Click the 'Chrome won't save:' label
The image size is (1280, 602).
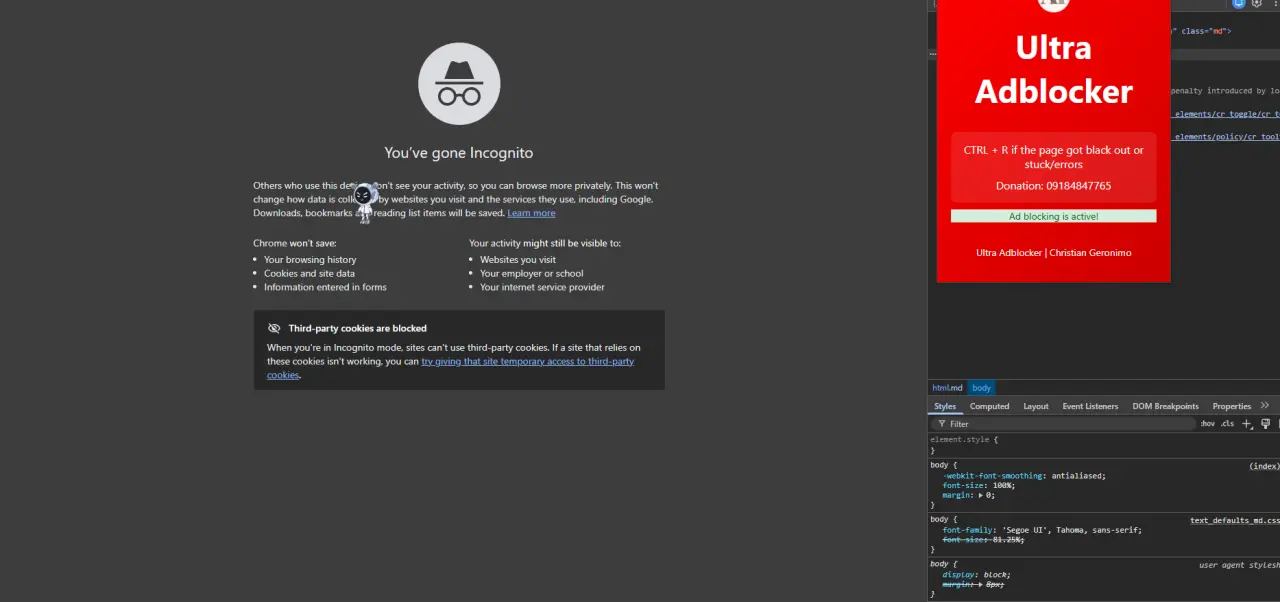tap(295, 243)
